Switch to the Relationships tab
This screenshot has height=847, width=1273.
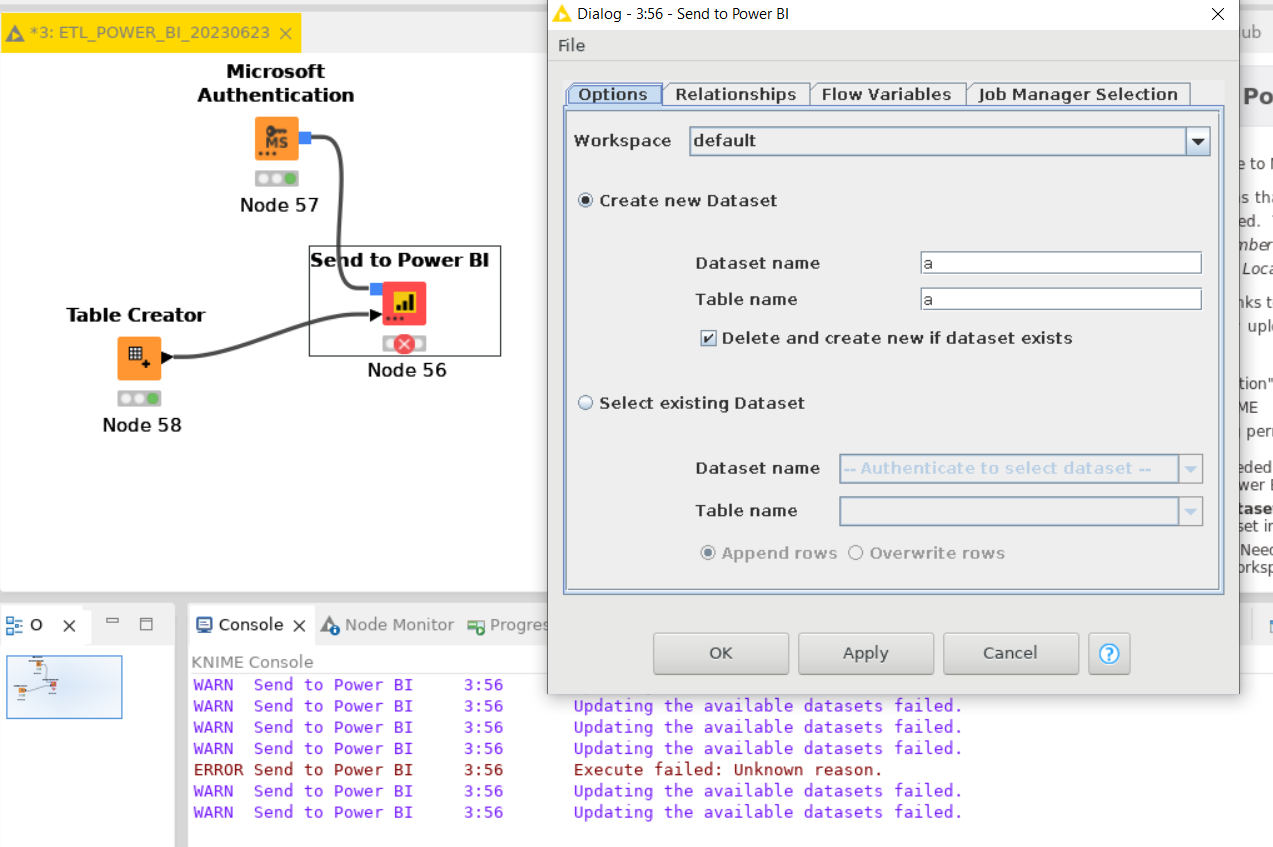(736, 94)
